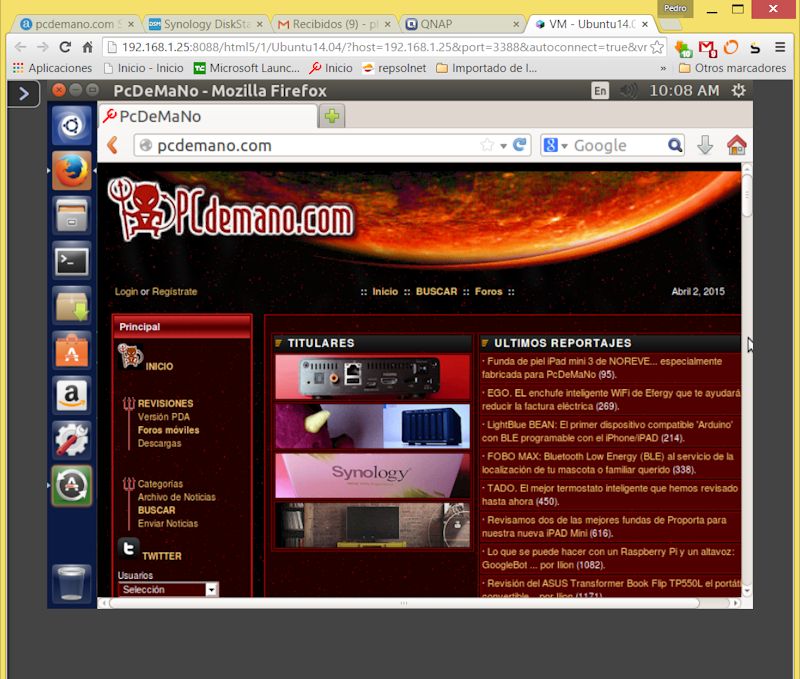Open the Amazon dock icon
The image size is (800, 679).
point(71,395)
